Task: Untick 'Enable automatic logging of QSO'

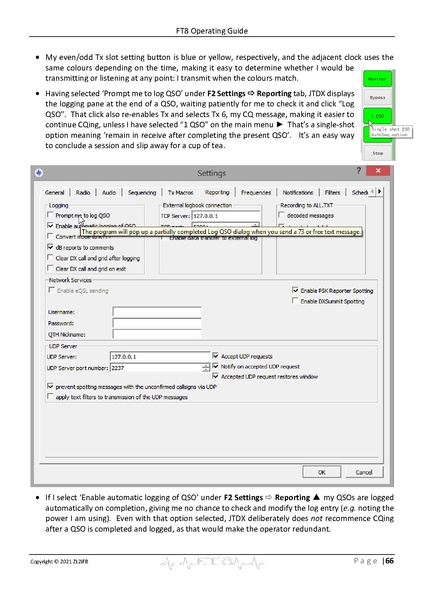Action: coord(50,225)
